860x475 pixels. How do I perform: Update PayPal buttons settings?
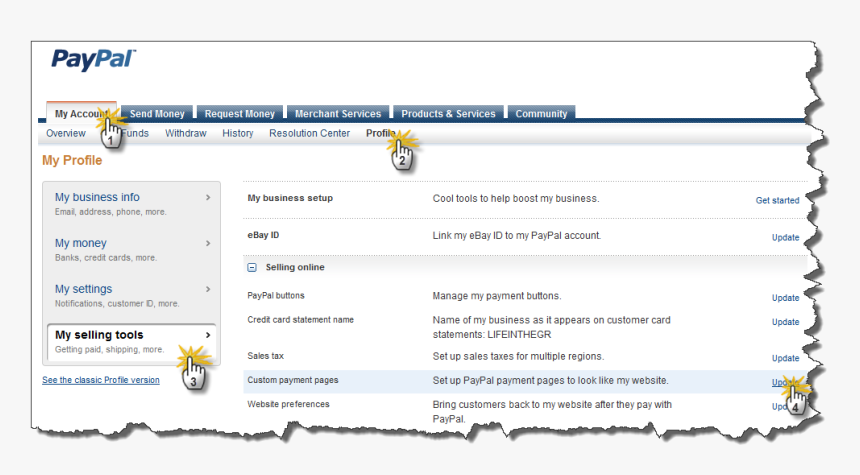tap(785, 298)
